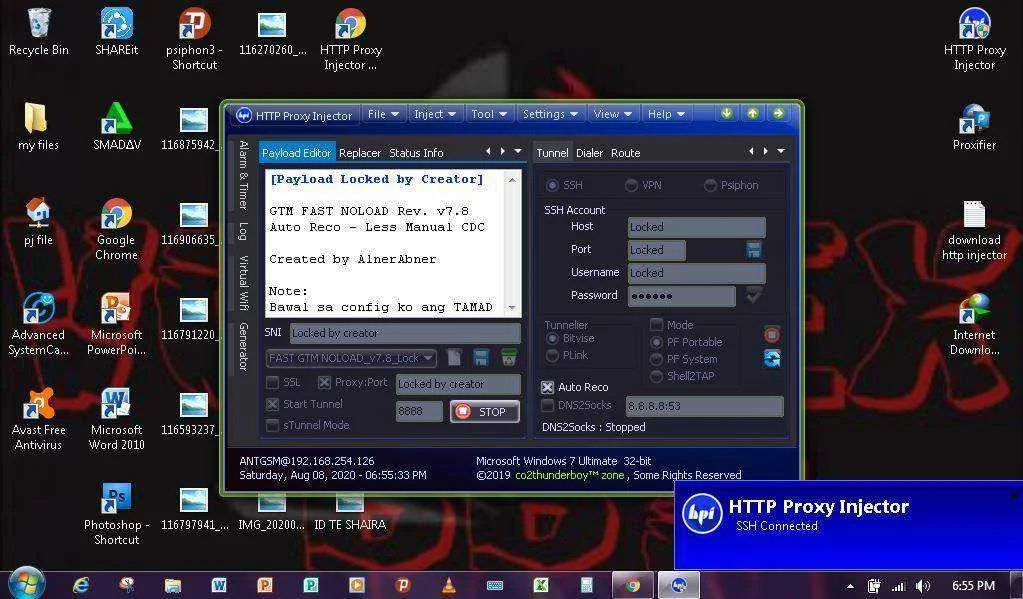Image resolution: width=1023 pixels, height=599 pixels.
Task: Open the Log side tab
Action: pos(243,231)
